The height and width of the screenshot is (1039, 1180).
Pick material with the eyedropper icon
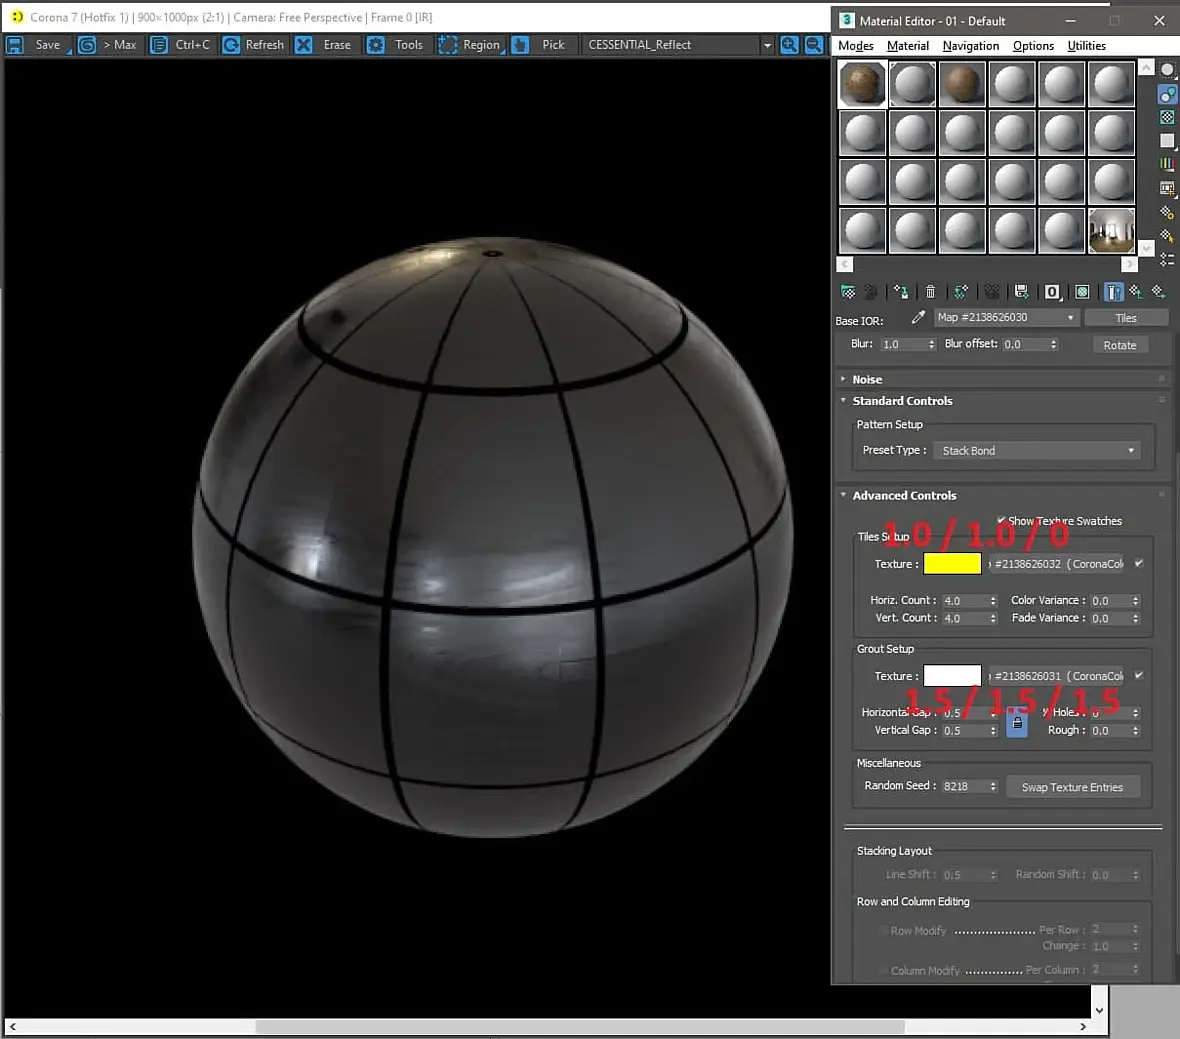click(918, 318)
